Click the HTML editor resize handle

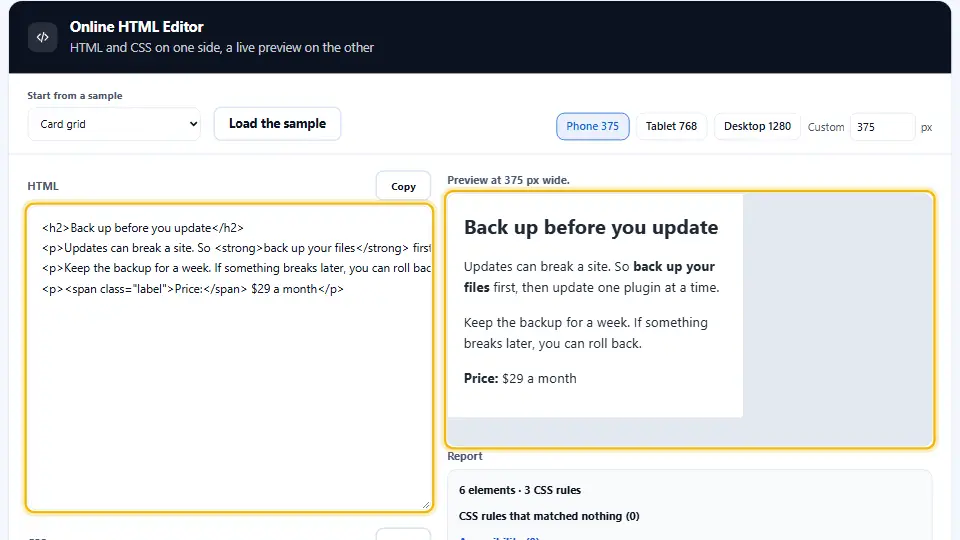tap(426, 504)
